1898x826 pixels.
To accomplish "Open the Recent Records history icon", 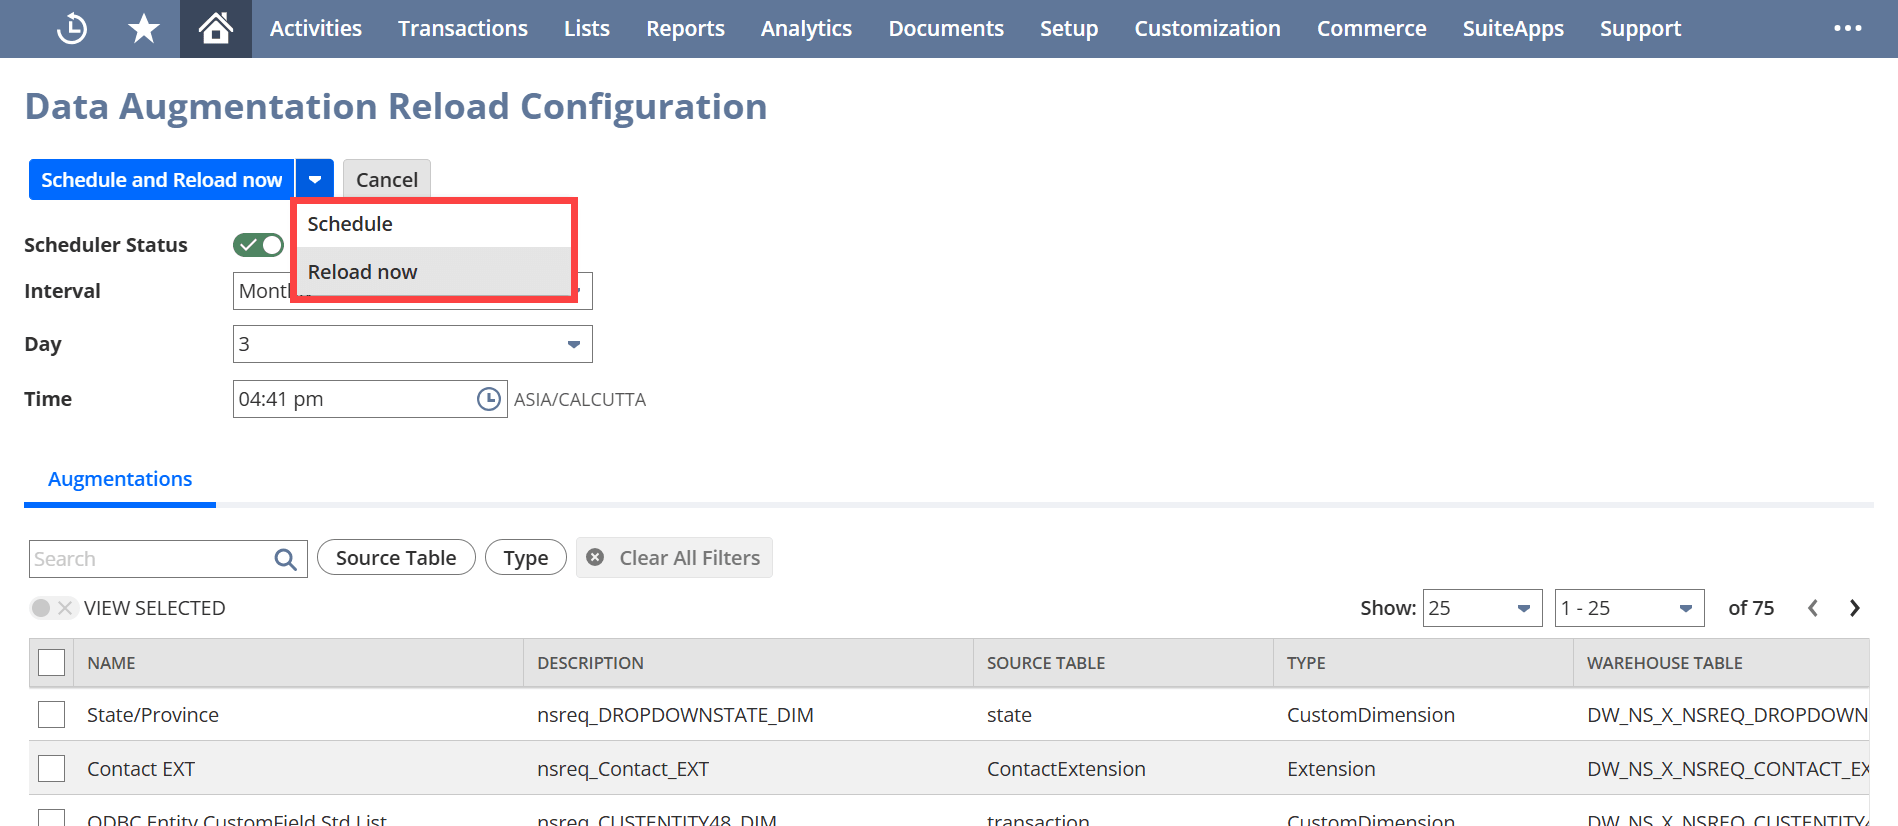I will coord(71,29).
